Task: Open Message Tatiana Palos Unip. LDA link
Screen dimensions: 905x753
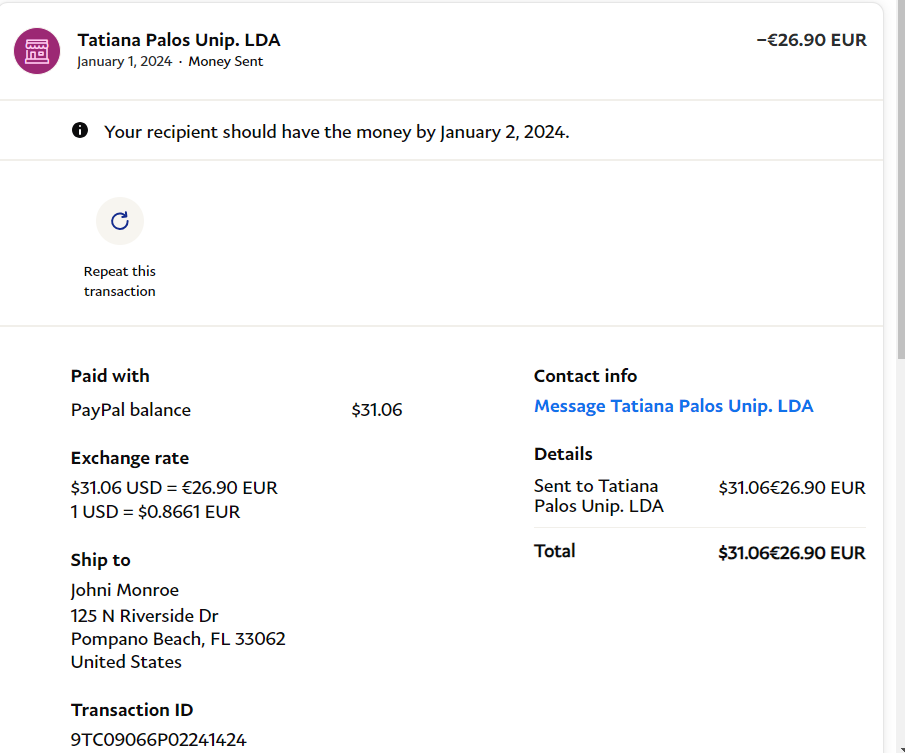Action: 673,406
